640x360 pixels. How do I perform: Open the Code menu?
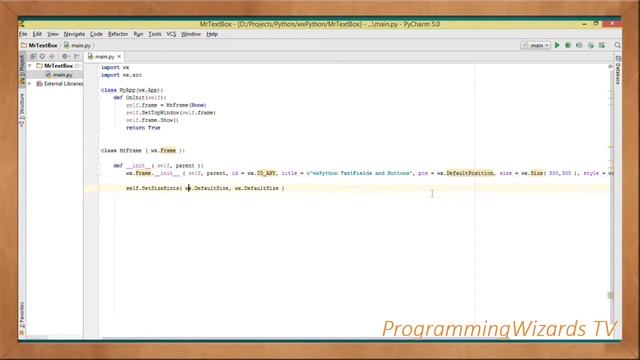coord(96,34)
